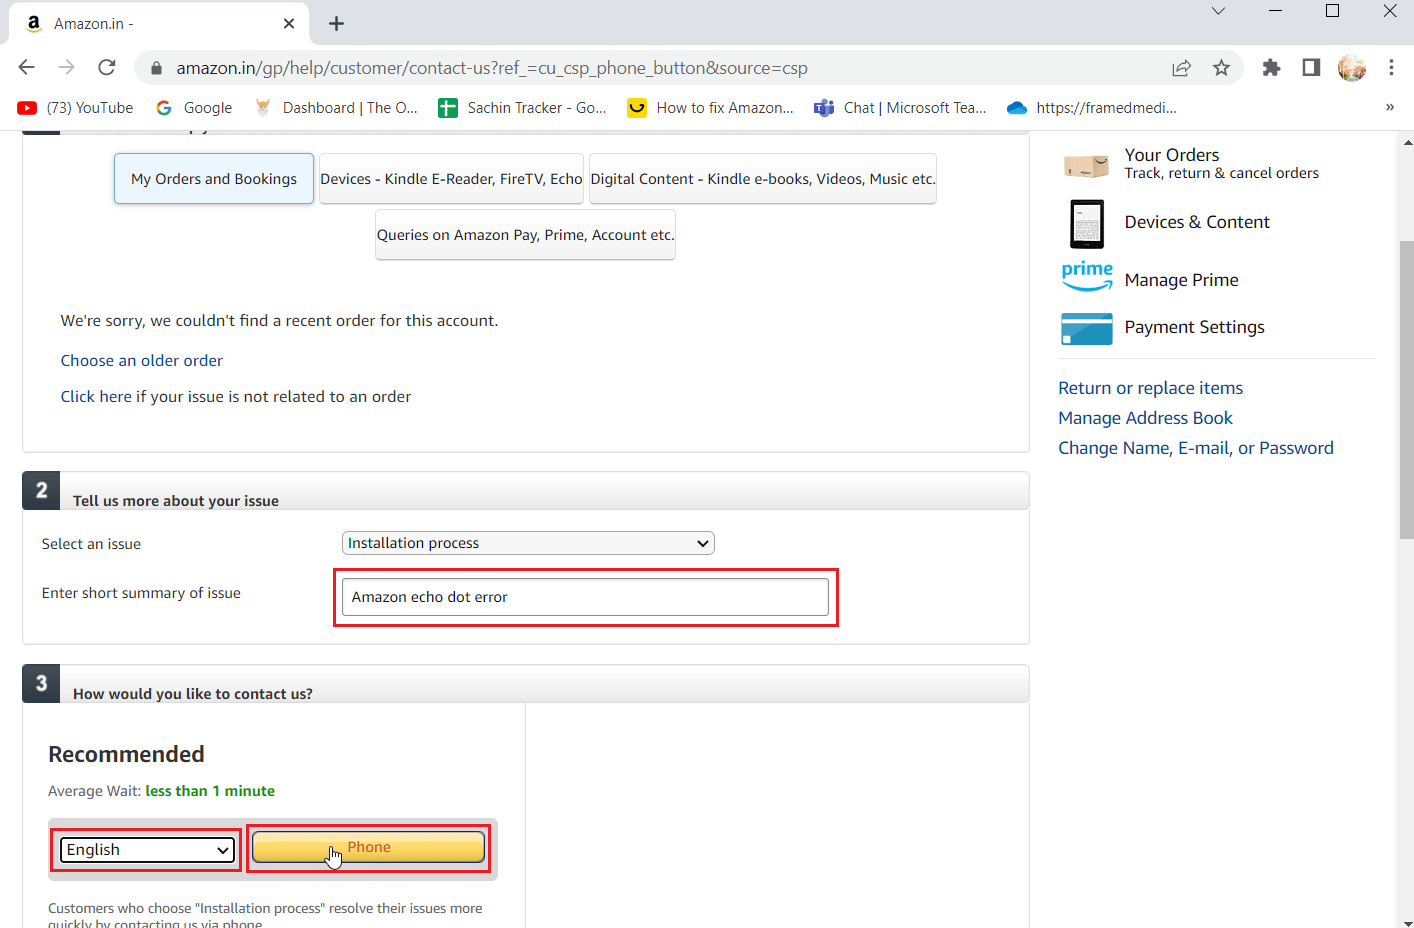Click the scrollbar up arrow
The height and width of the screenshot is (928, 1414).
click(x=1407, y=142)
